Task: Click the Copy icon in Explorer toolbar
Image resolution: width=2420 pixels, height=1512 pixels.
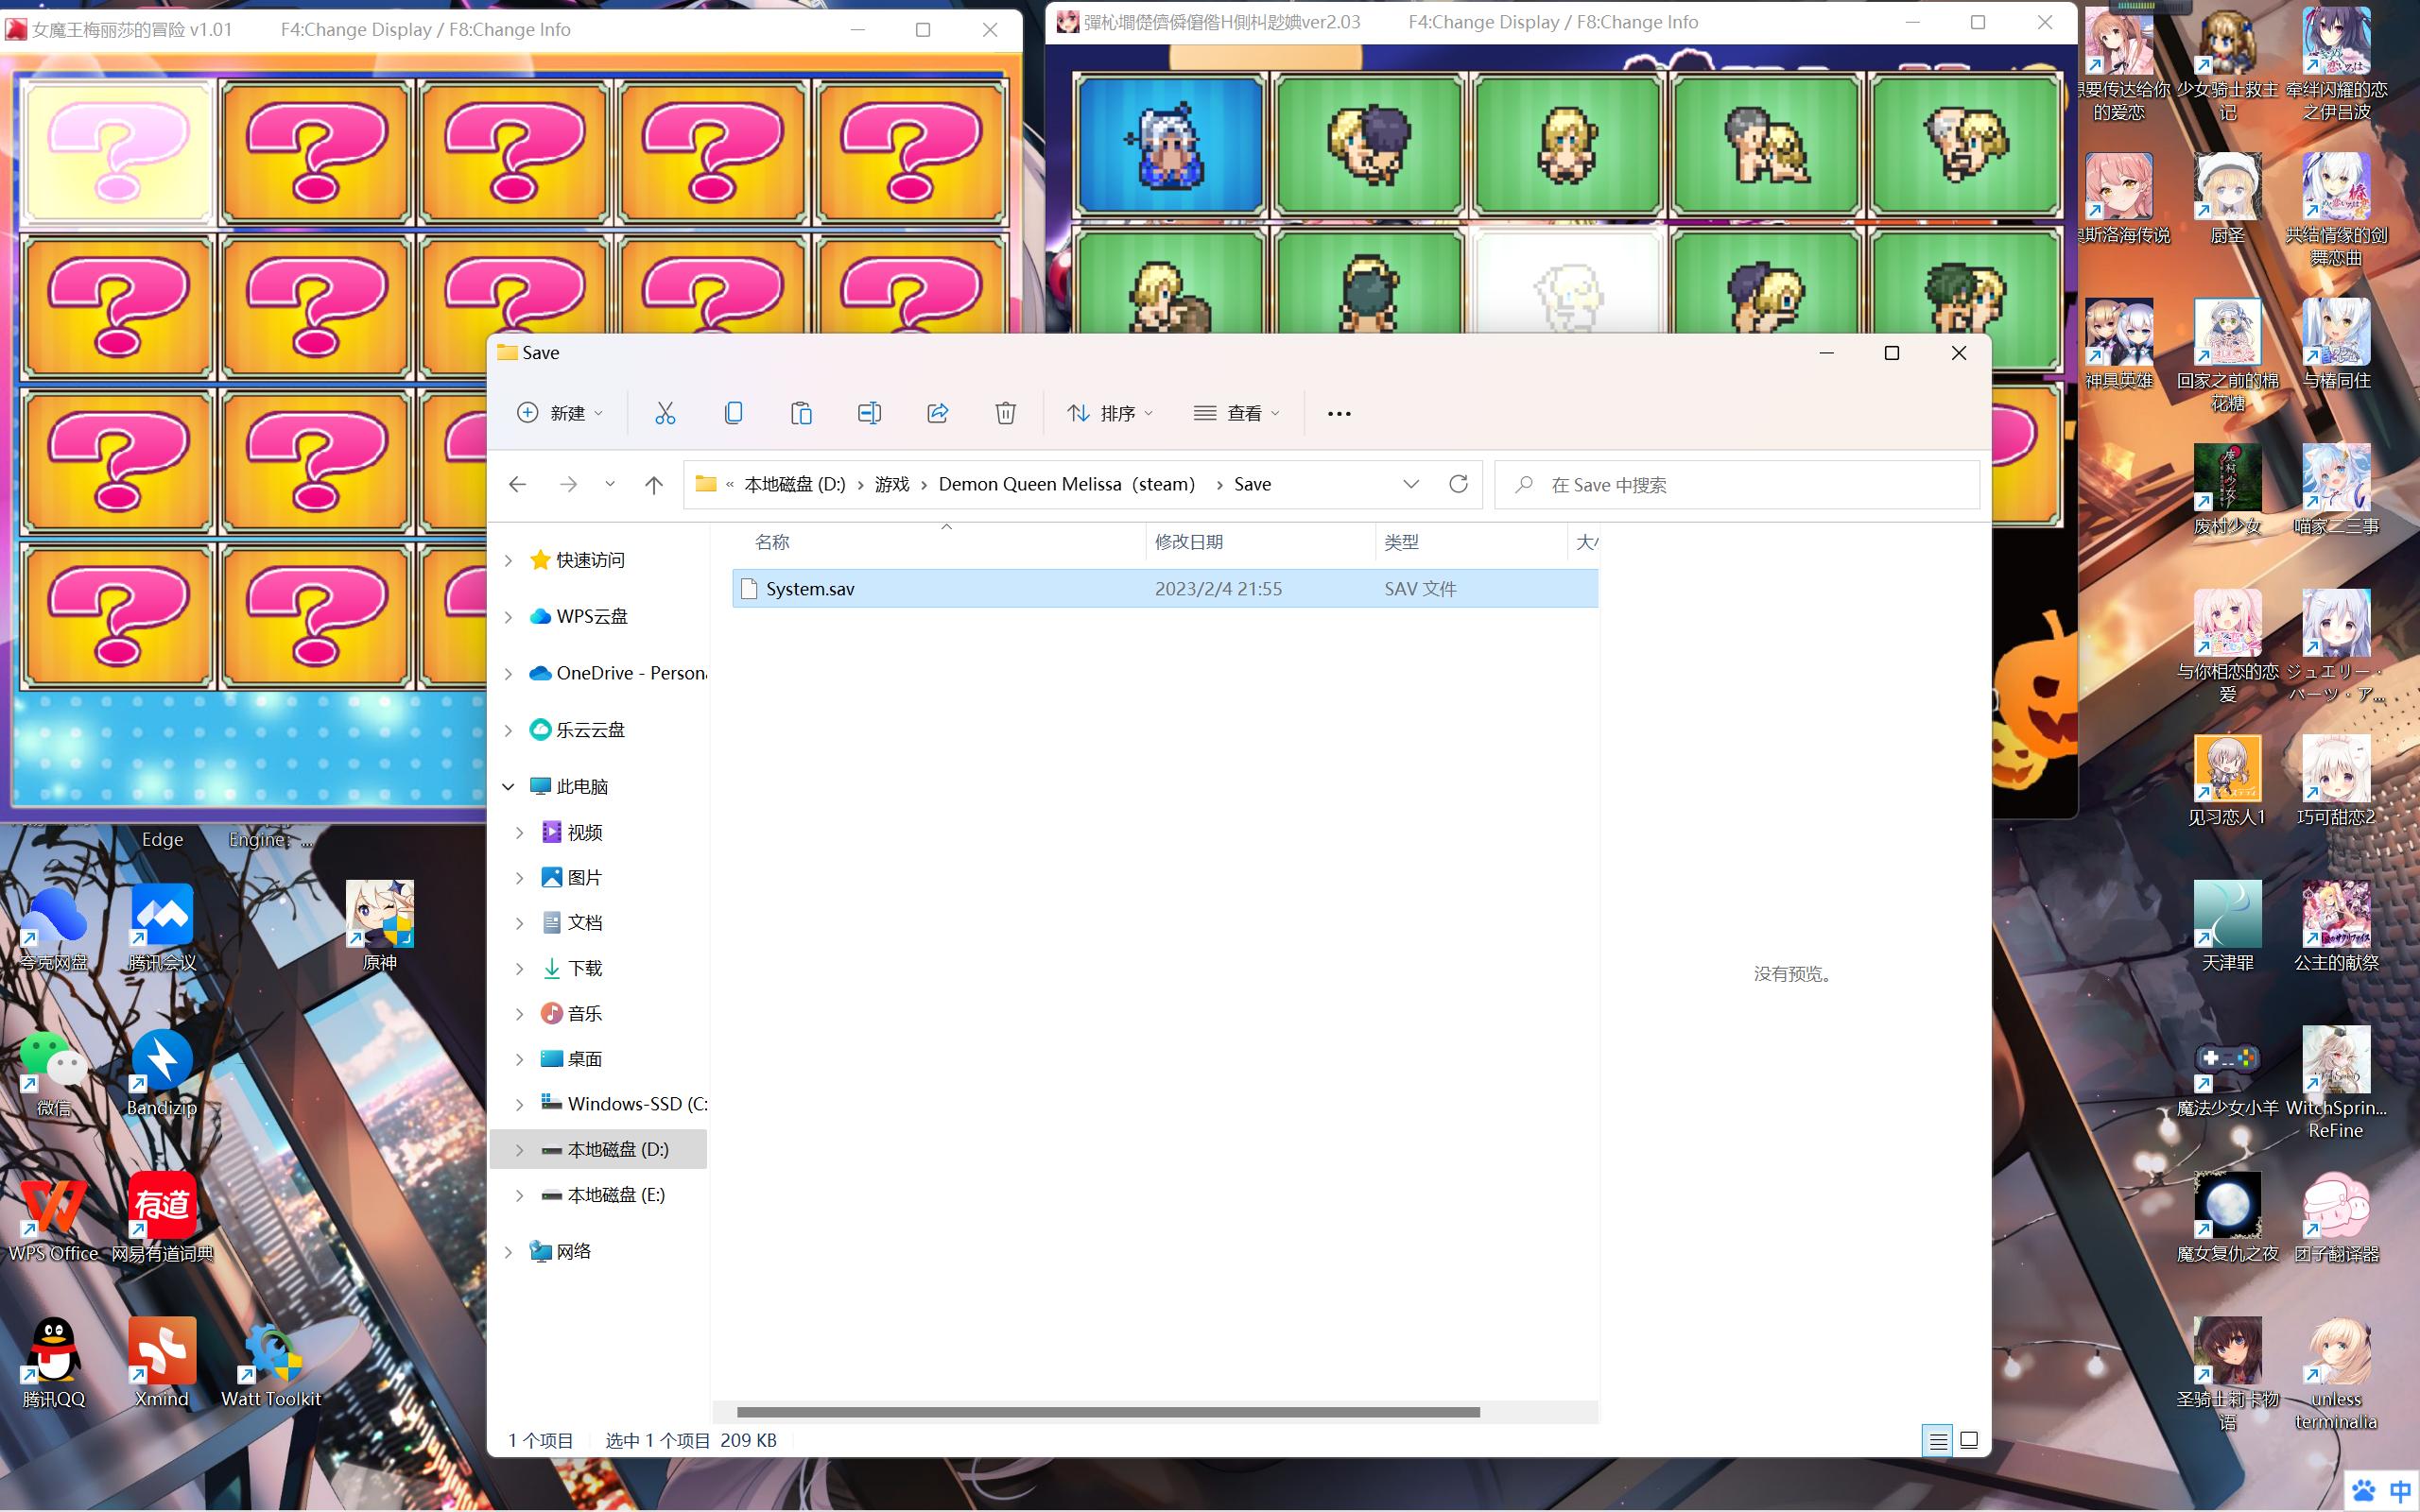Action: (x=733, y=413)
